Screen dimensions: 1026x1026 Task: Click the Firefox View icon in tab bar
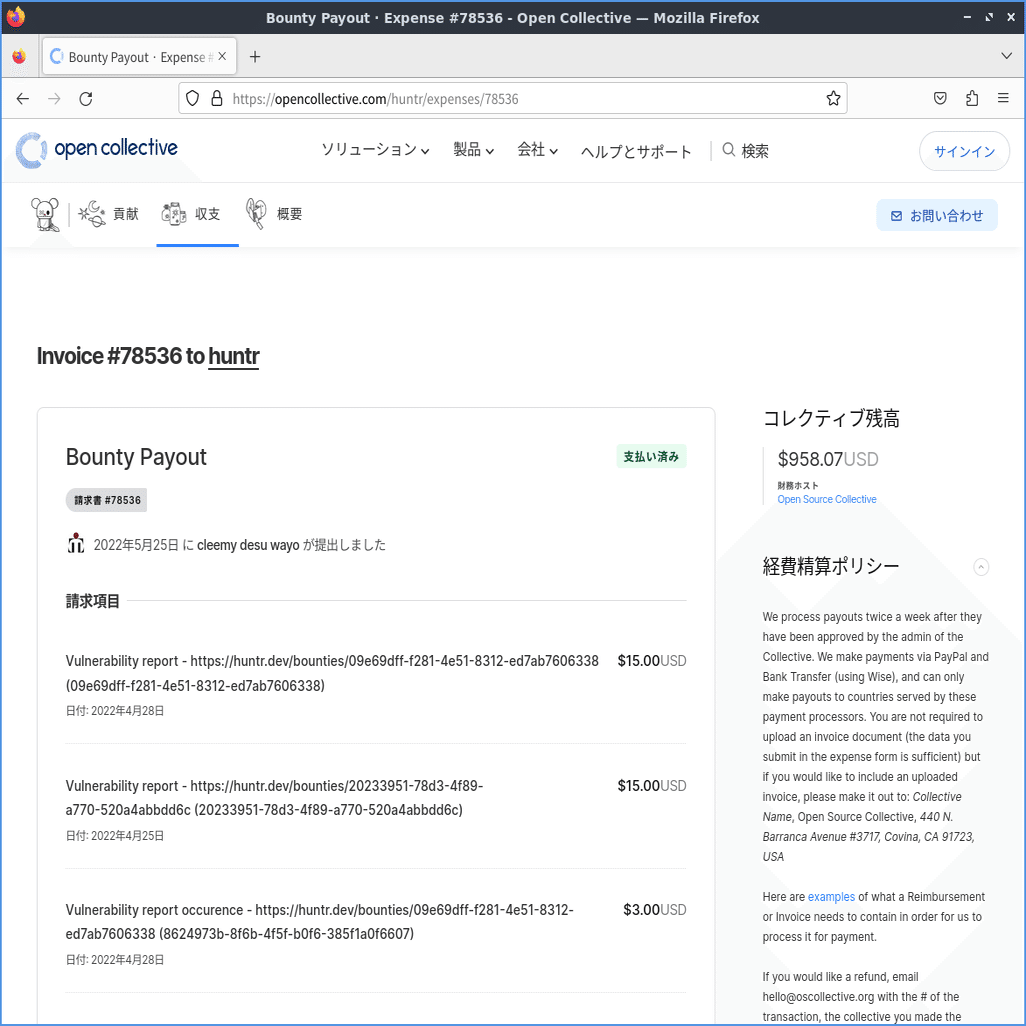[19, 57]
